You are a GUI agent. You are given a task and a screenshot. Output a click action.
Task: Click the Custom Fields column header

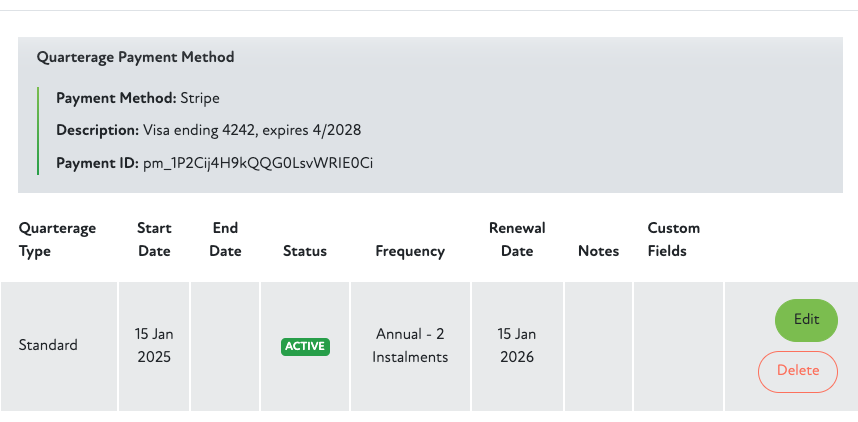pos(673,240)
